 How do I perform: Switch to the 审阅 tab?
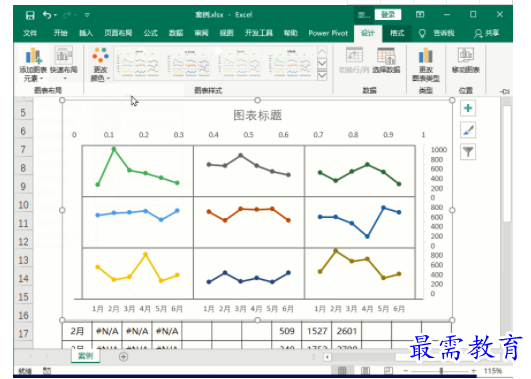[201, 33]
